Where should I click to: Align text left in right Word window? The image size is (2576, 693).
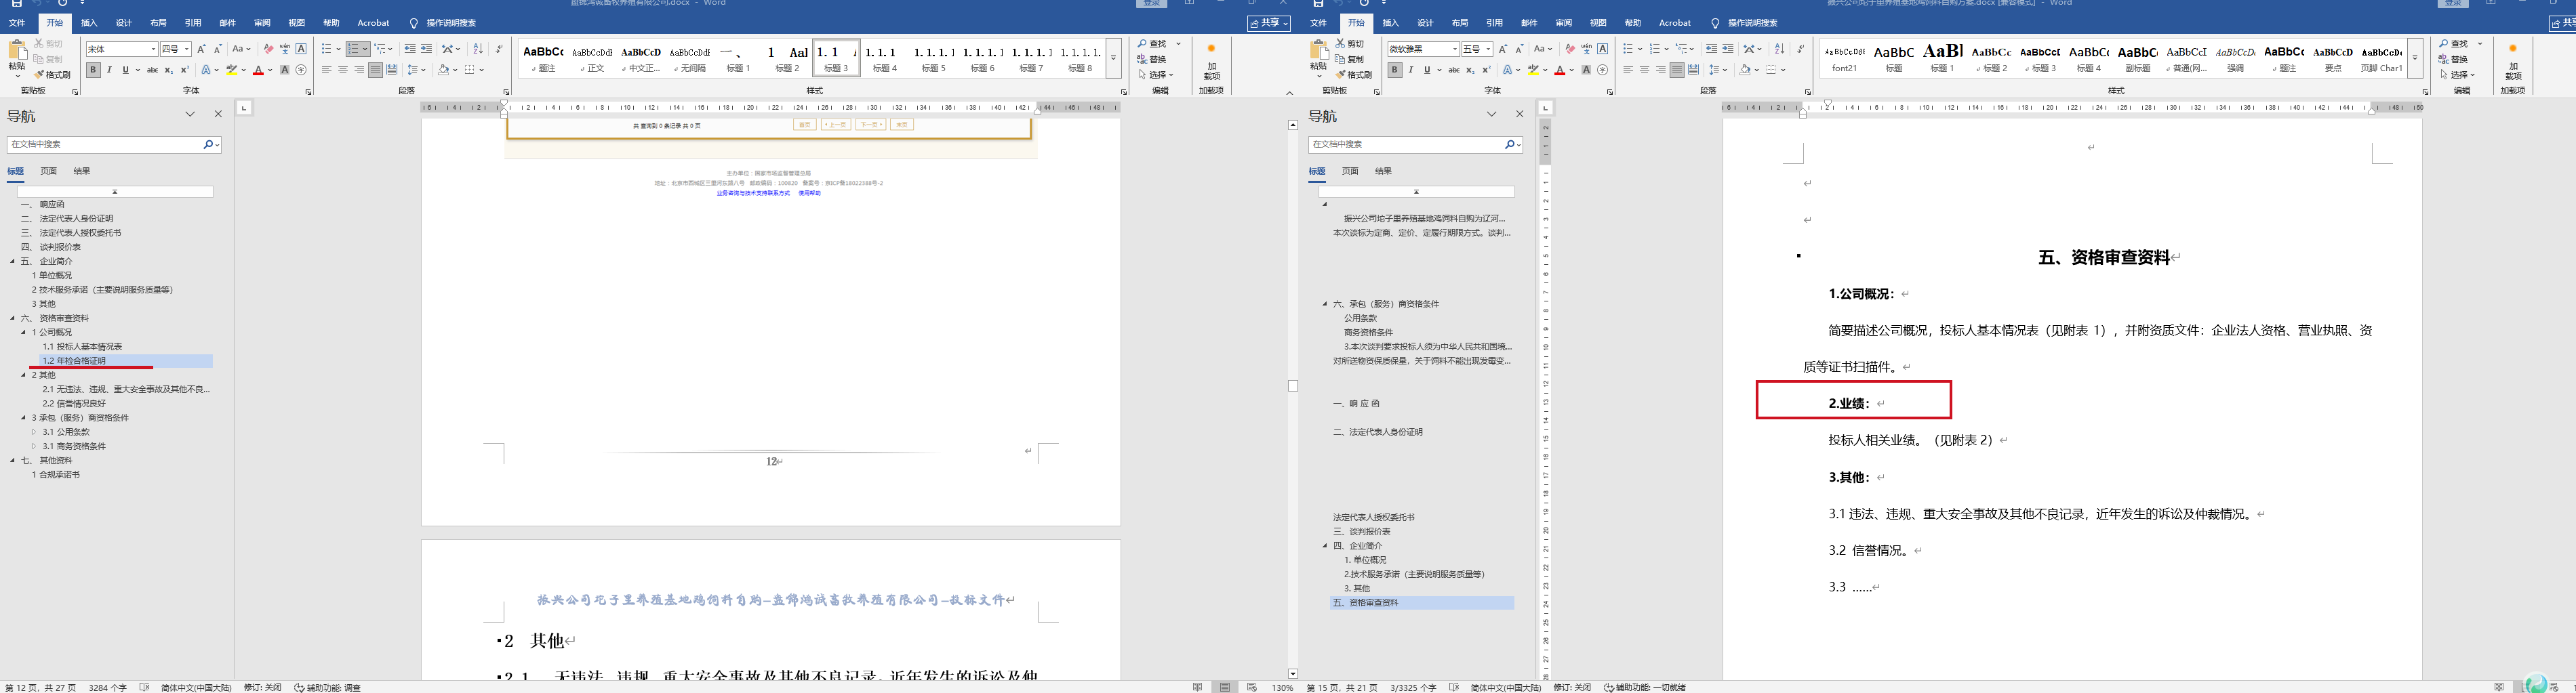coord(1628,70)
